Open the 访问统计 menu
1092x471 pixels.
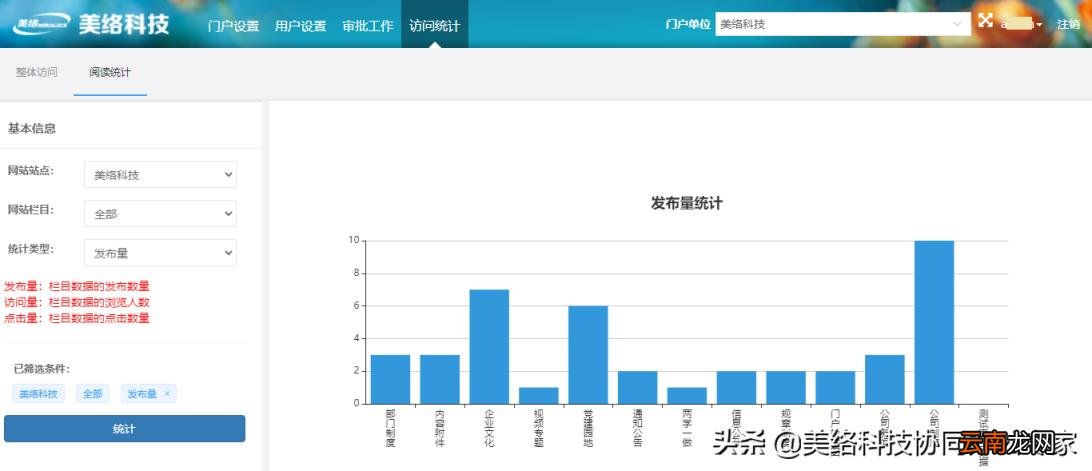(x=435, y=26)
